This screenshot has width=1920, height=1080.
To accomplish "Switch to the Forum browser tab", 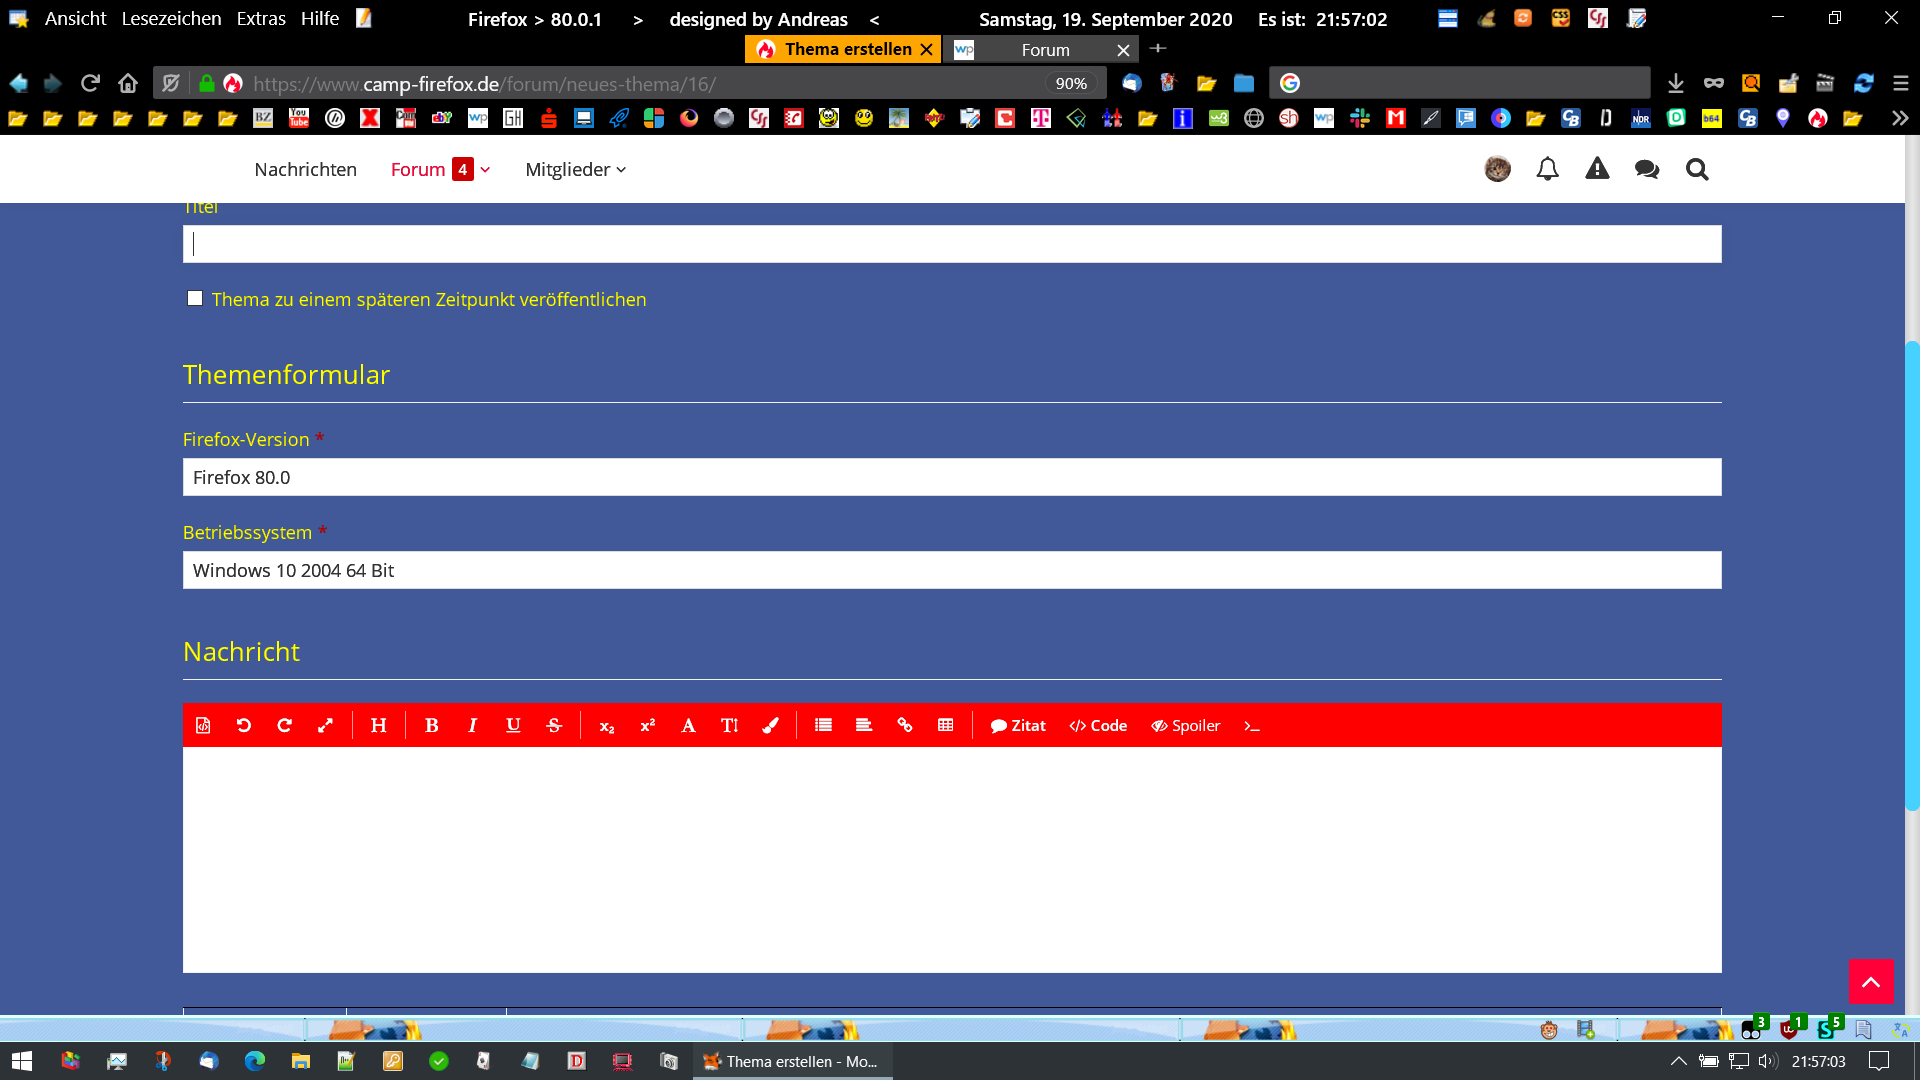I will 1044,50.
